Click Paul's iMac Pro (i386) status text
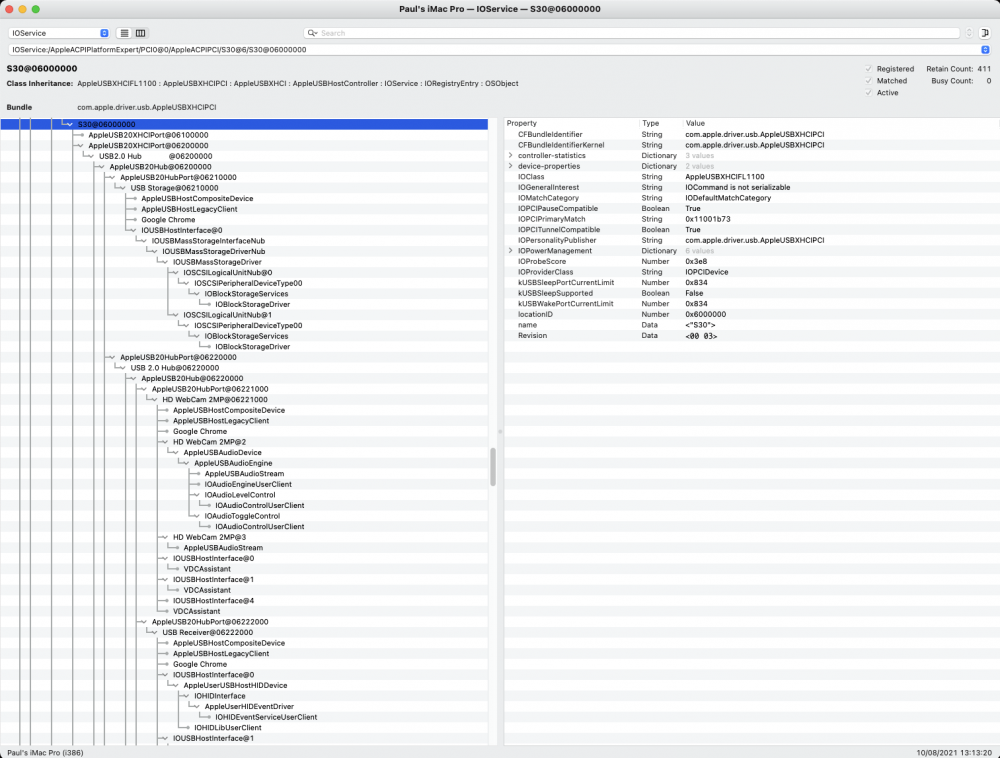 (45, 753)
